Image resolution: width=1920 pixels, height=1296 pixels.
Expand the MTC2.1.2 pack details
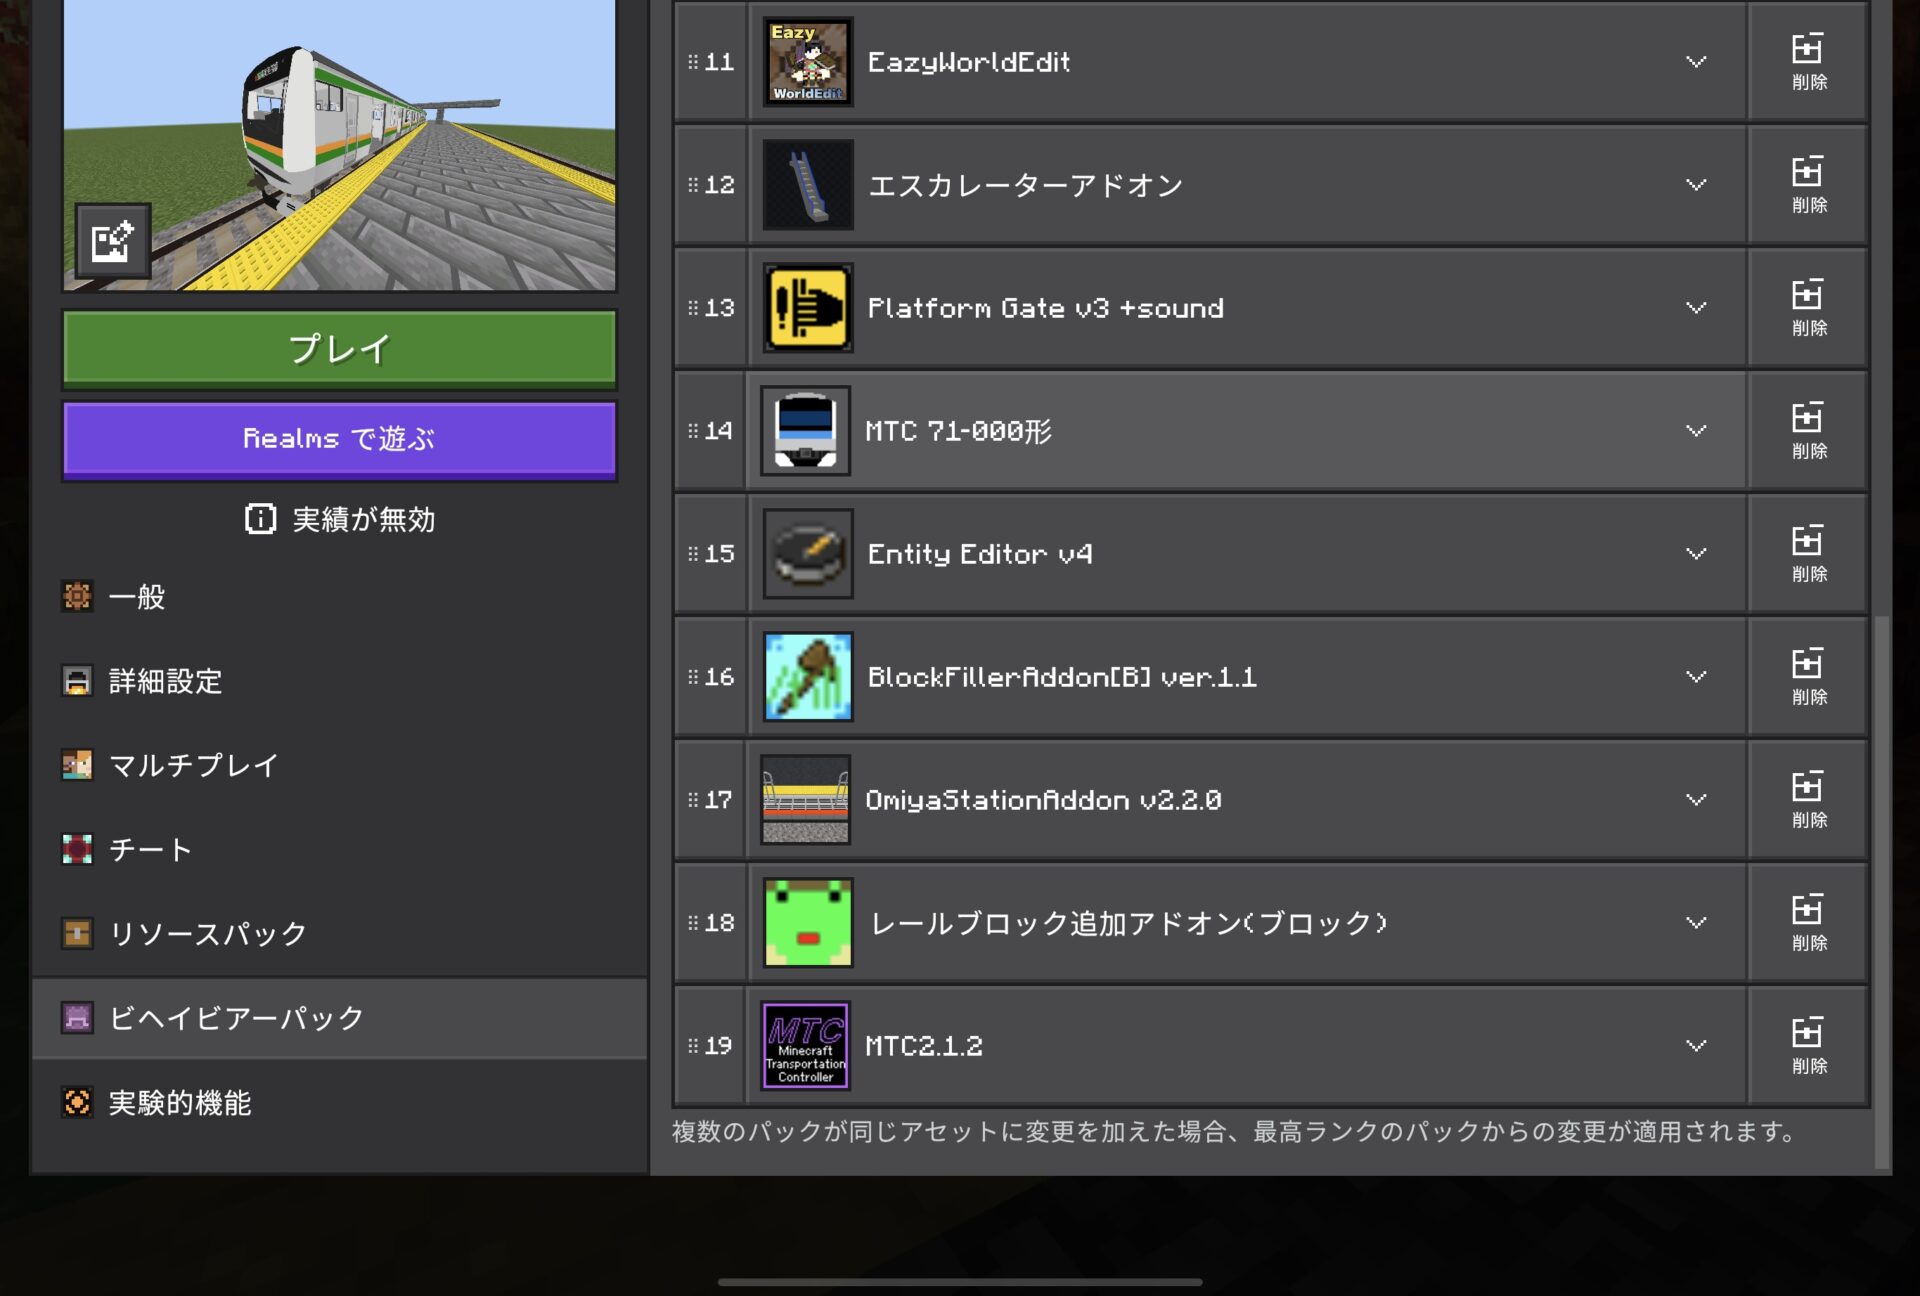(1696, 1046)
